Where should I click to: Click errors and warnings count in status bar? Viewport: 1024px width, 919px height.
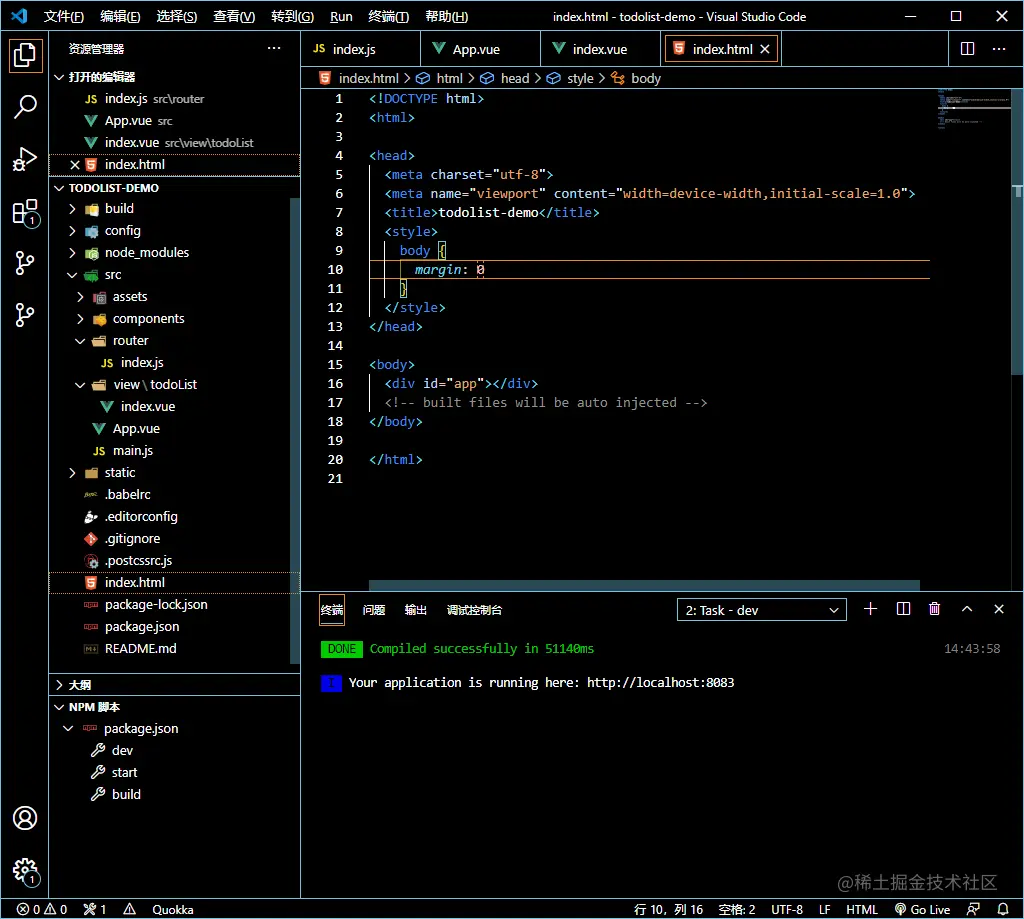tap(42, 909)
